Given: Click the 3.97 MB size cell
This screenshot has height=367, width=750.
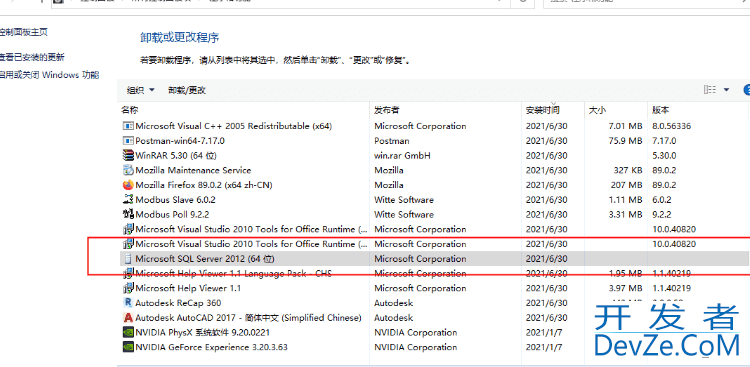Looking at the screenshot, I should pos(624,289).
